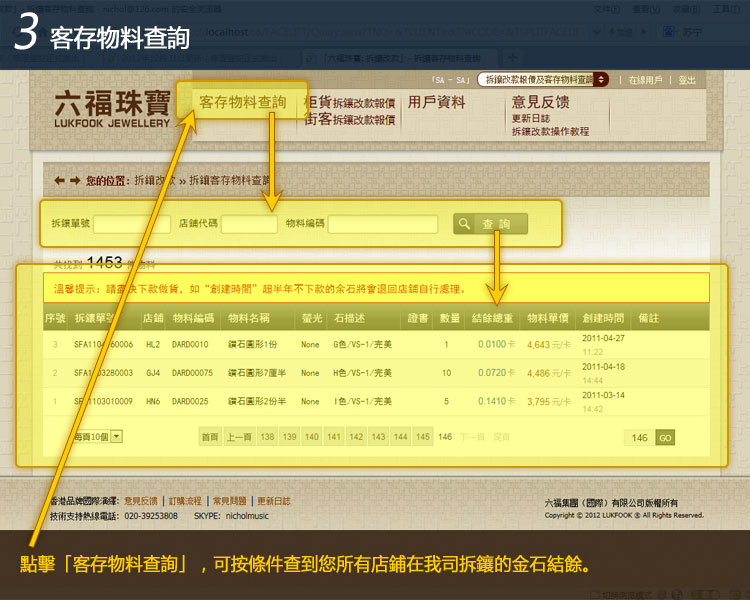Click the G色/VS-1/完美 stone description cell
This screenshot has width=750, height=600.
[x=363, y=344]
